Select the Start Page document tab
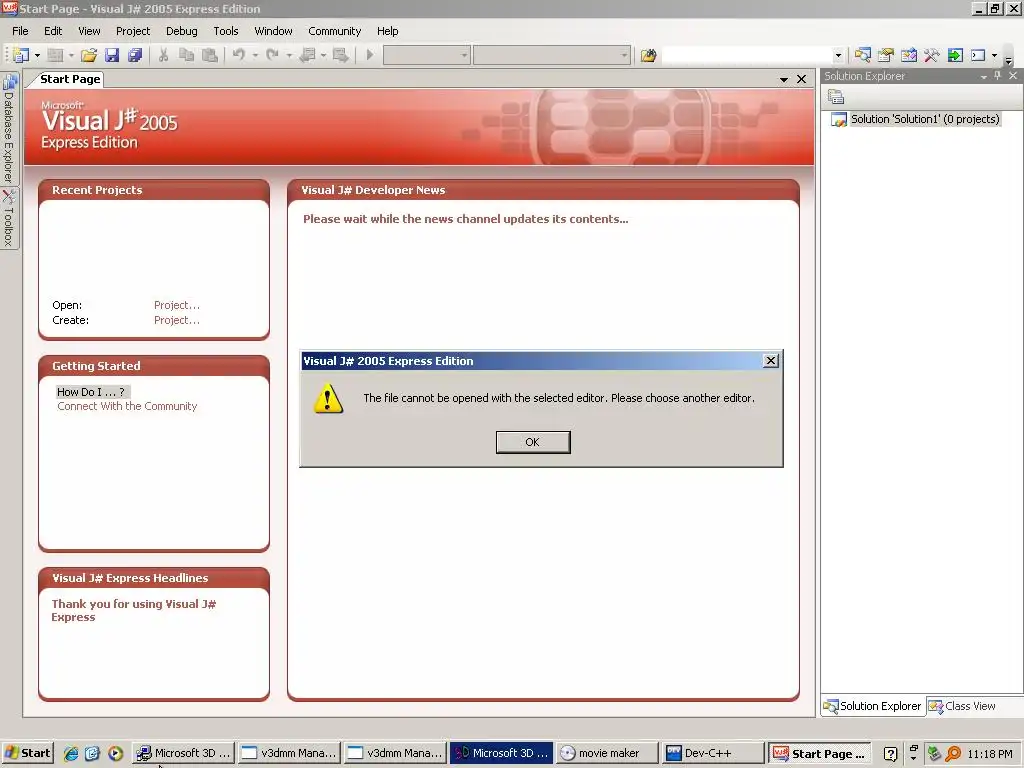 [69, 79]
